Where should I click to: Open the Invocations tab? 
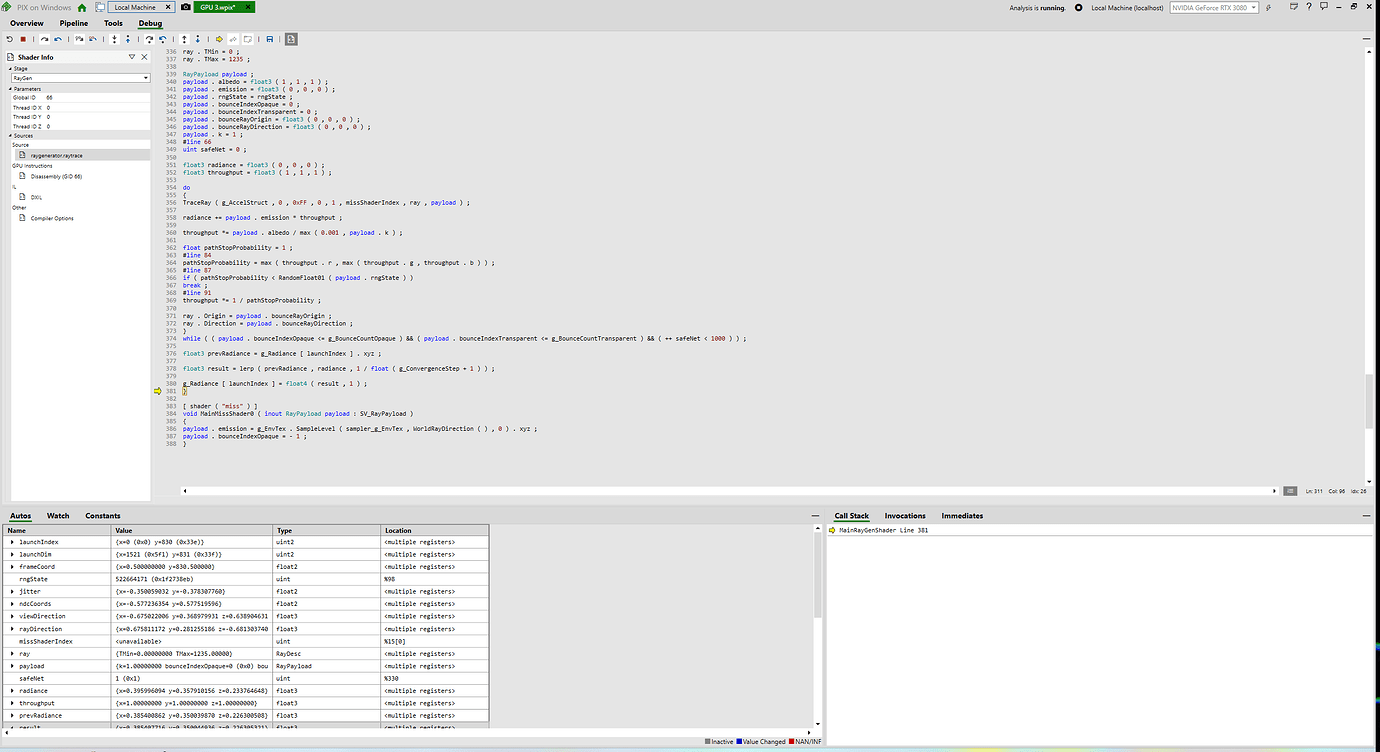[905, 516]
